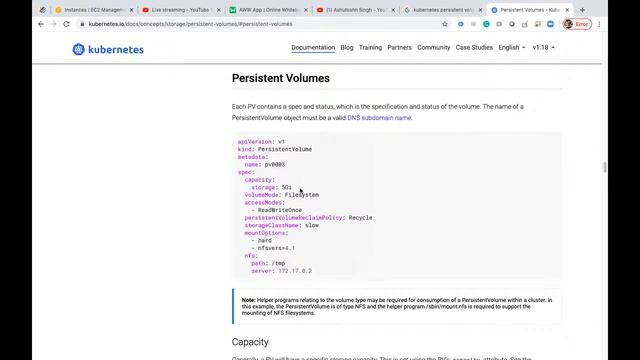This screenshot has width=640, height=360.
Task: Click the green circular extension icon
Action: [486, 24]
